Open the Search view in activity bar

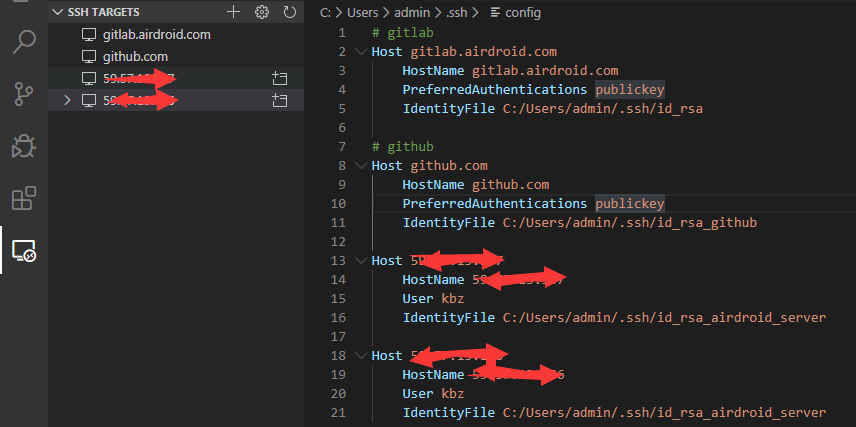point(24,42)
